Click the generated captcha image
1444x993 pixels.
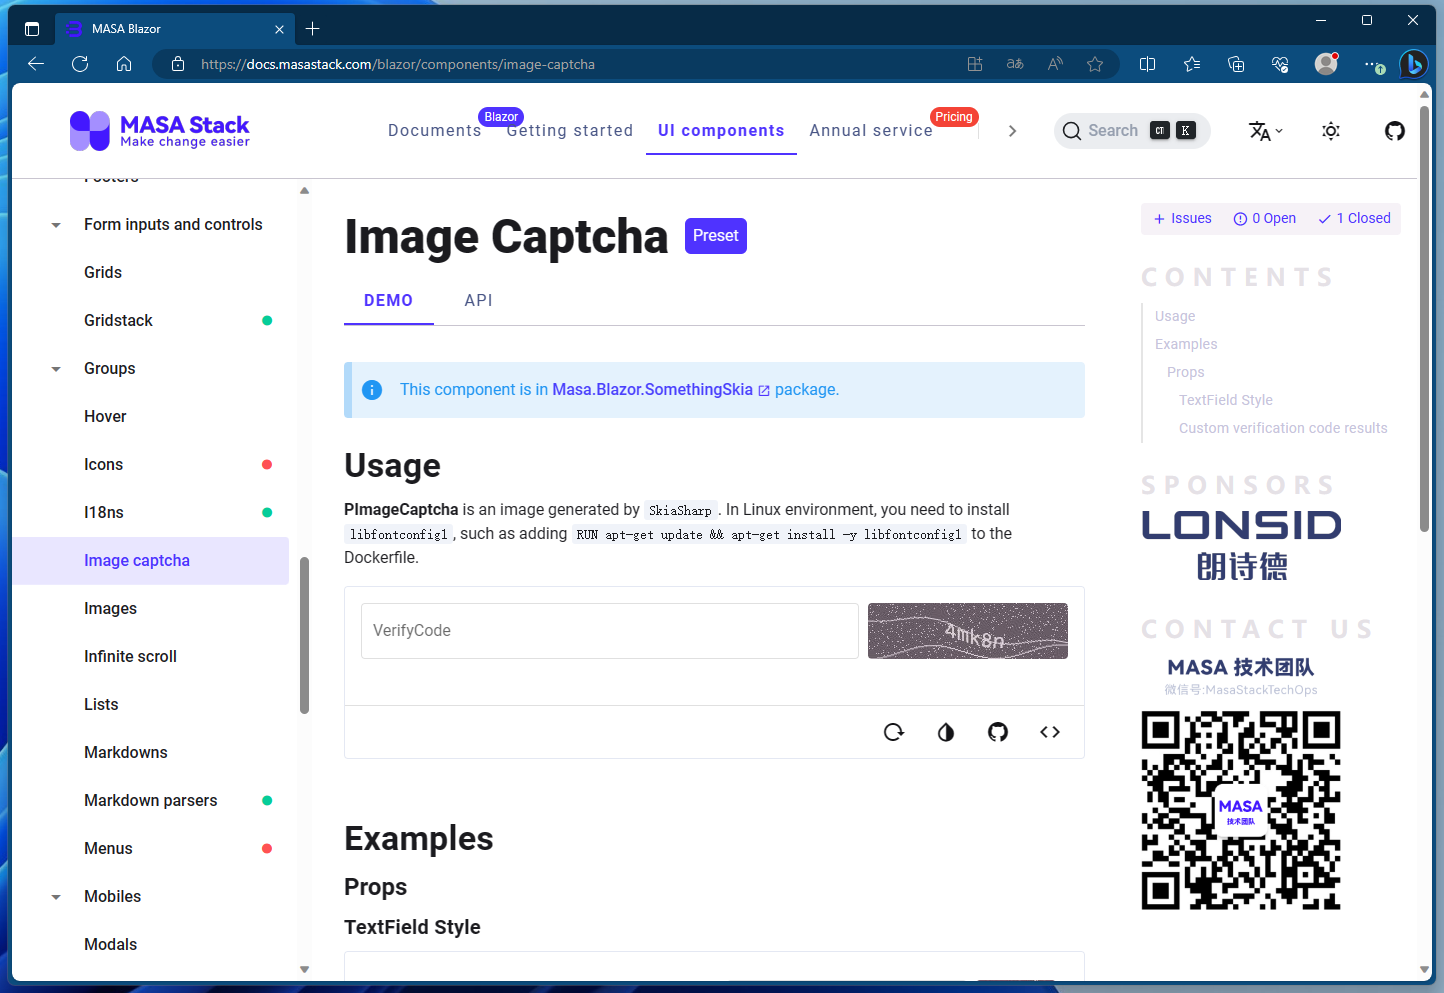click(968, 631)
